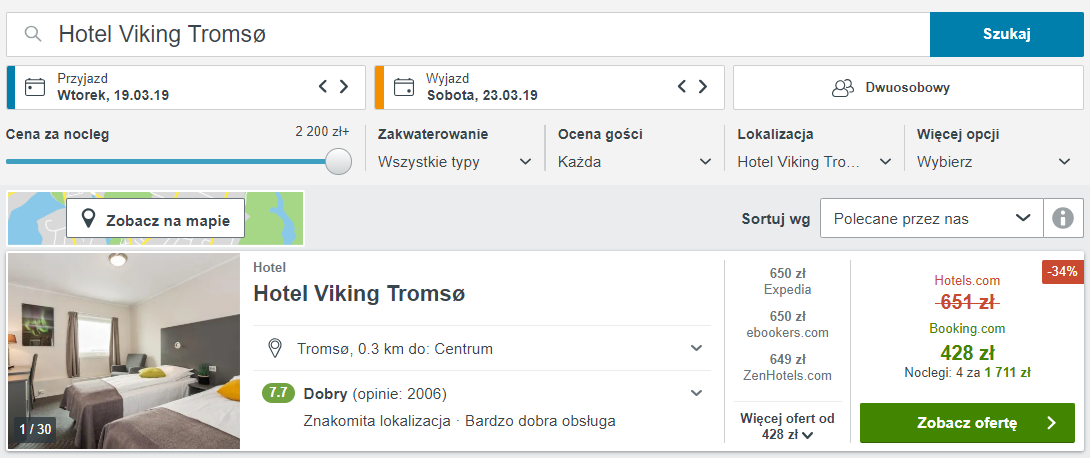The image size is (1090, 458).
Task: Click the Zobacz ofertę button
Action: pos(967,423)
